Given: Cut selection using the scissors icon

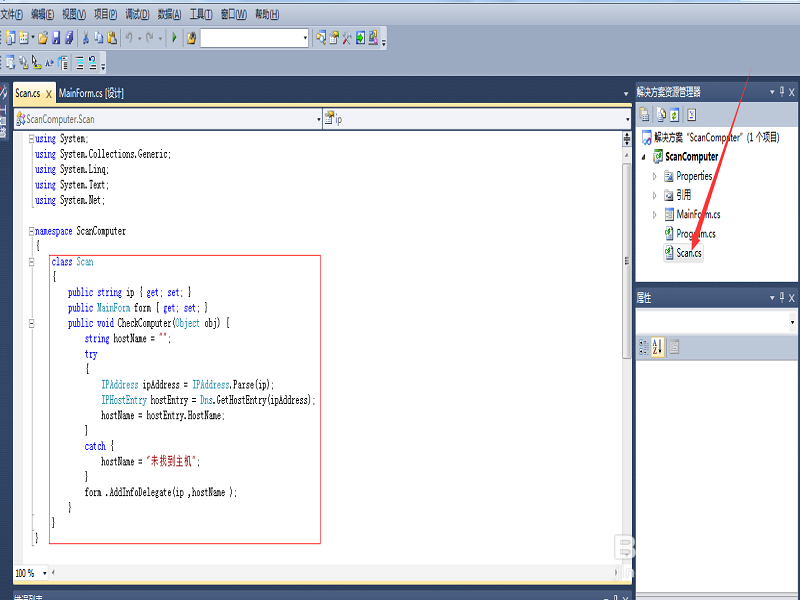Looking at the screenshot, I should pos(86,38).
